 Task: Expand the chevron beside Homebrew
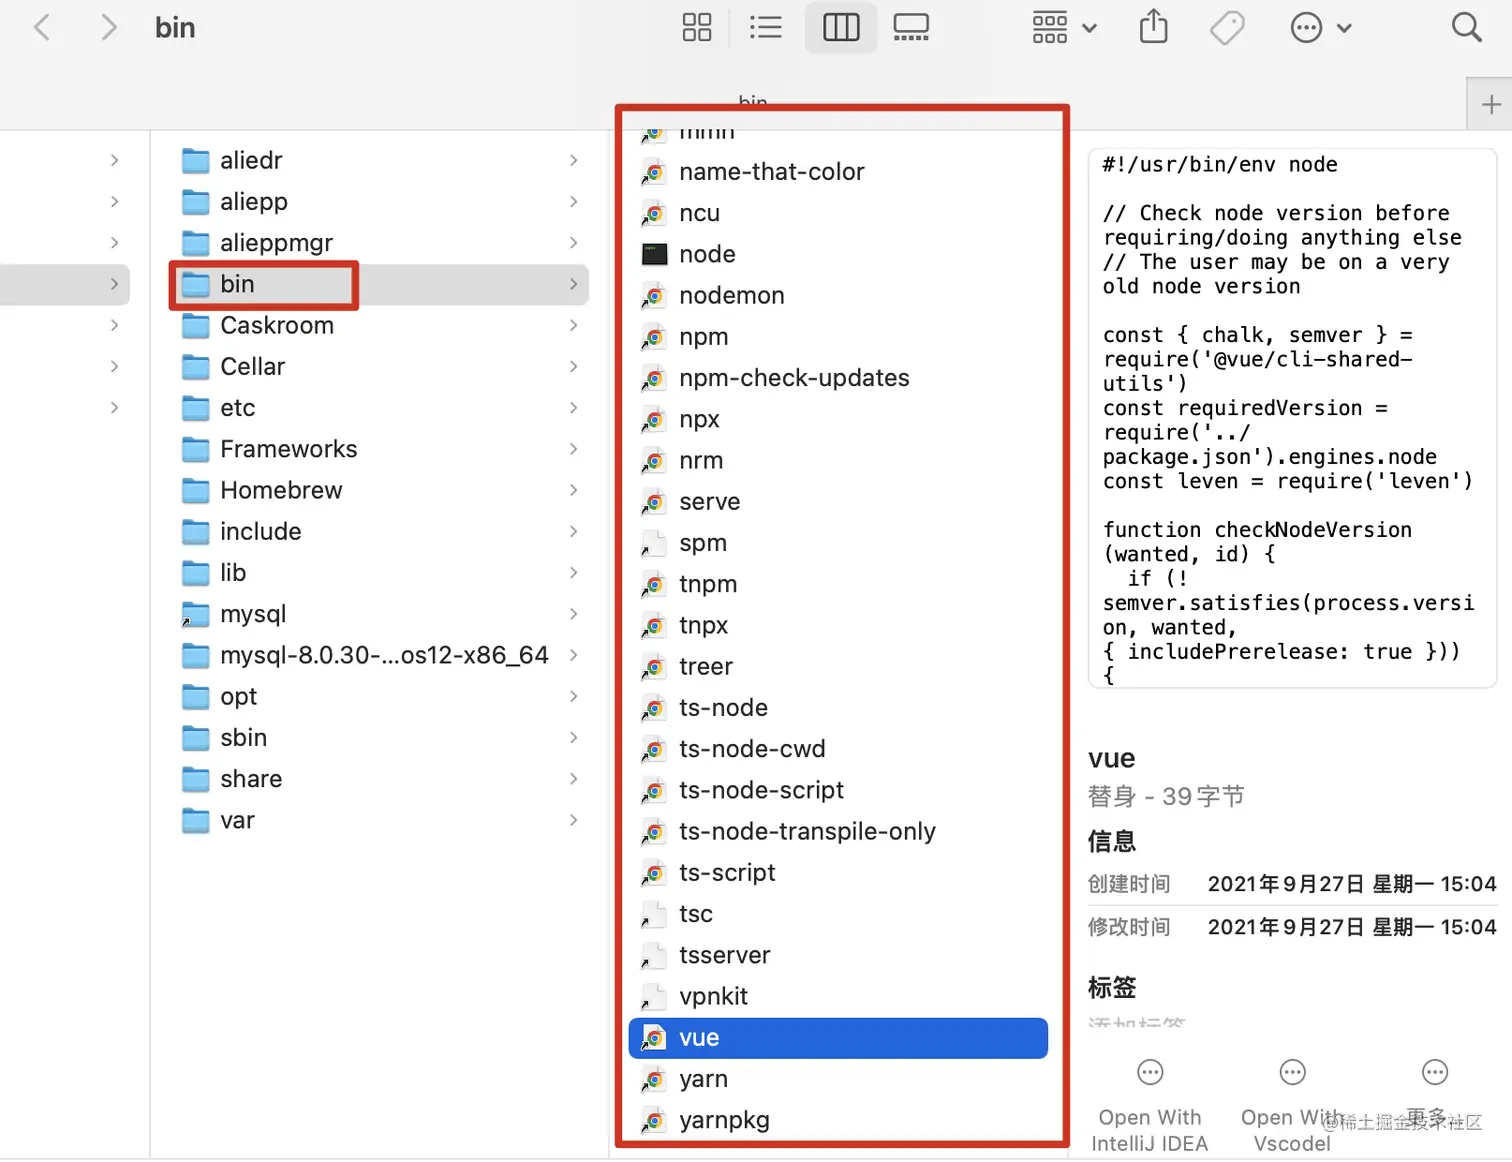(x=573, y=490)
